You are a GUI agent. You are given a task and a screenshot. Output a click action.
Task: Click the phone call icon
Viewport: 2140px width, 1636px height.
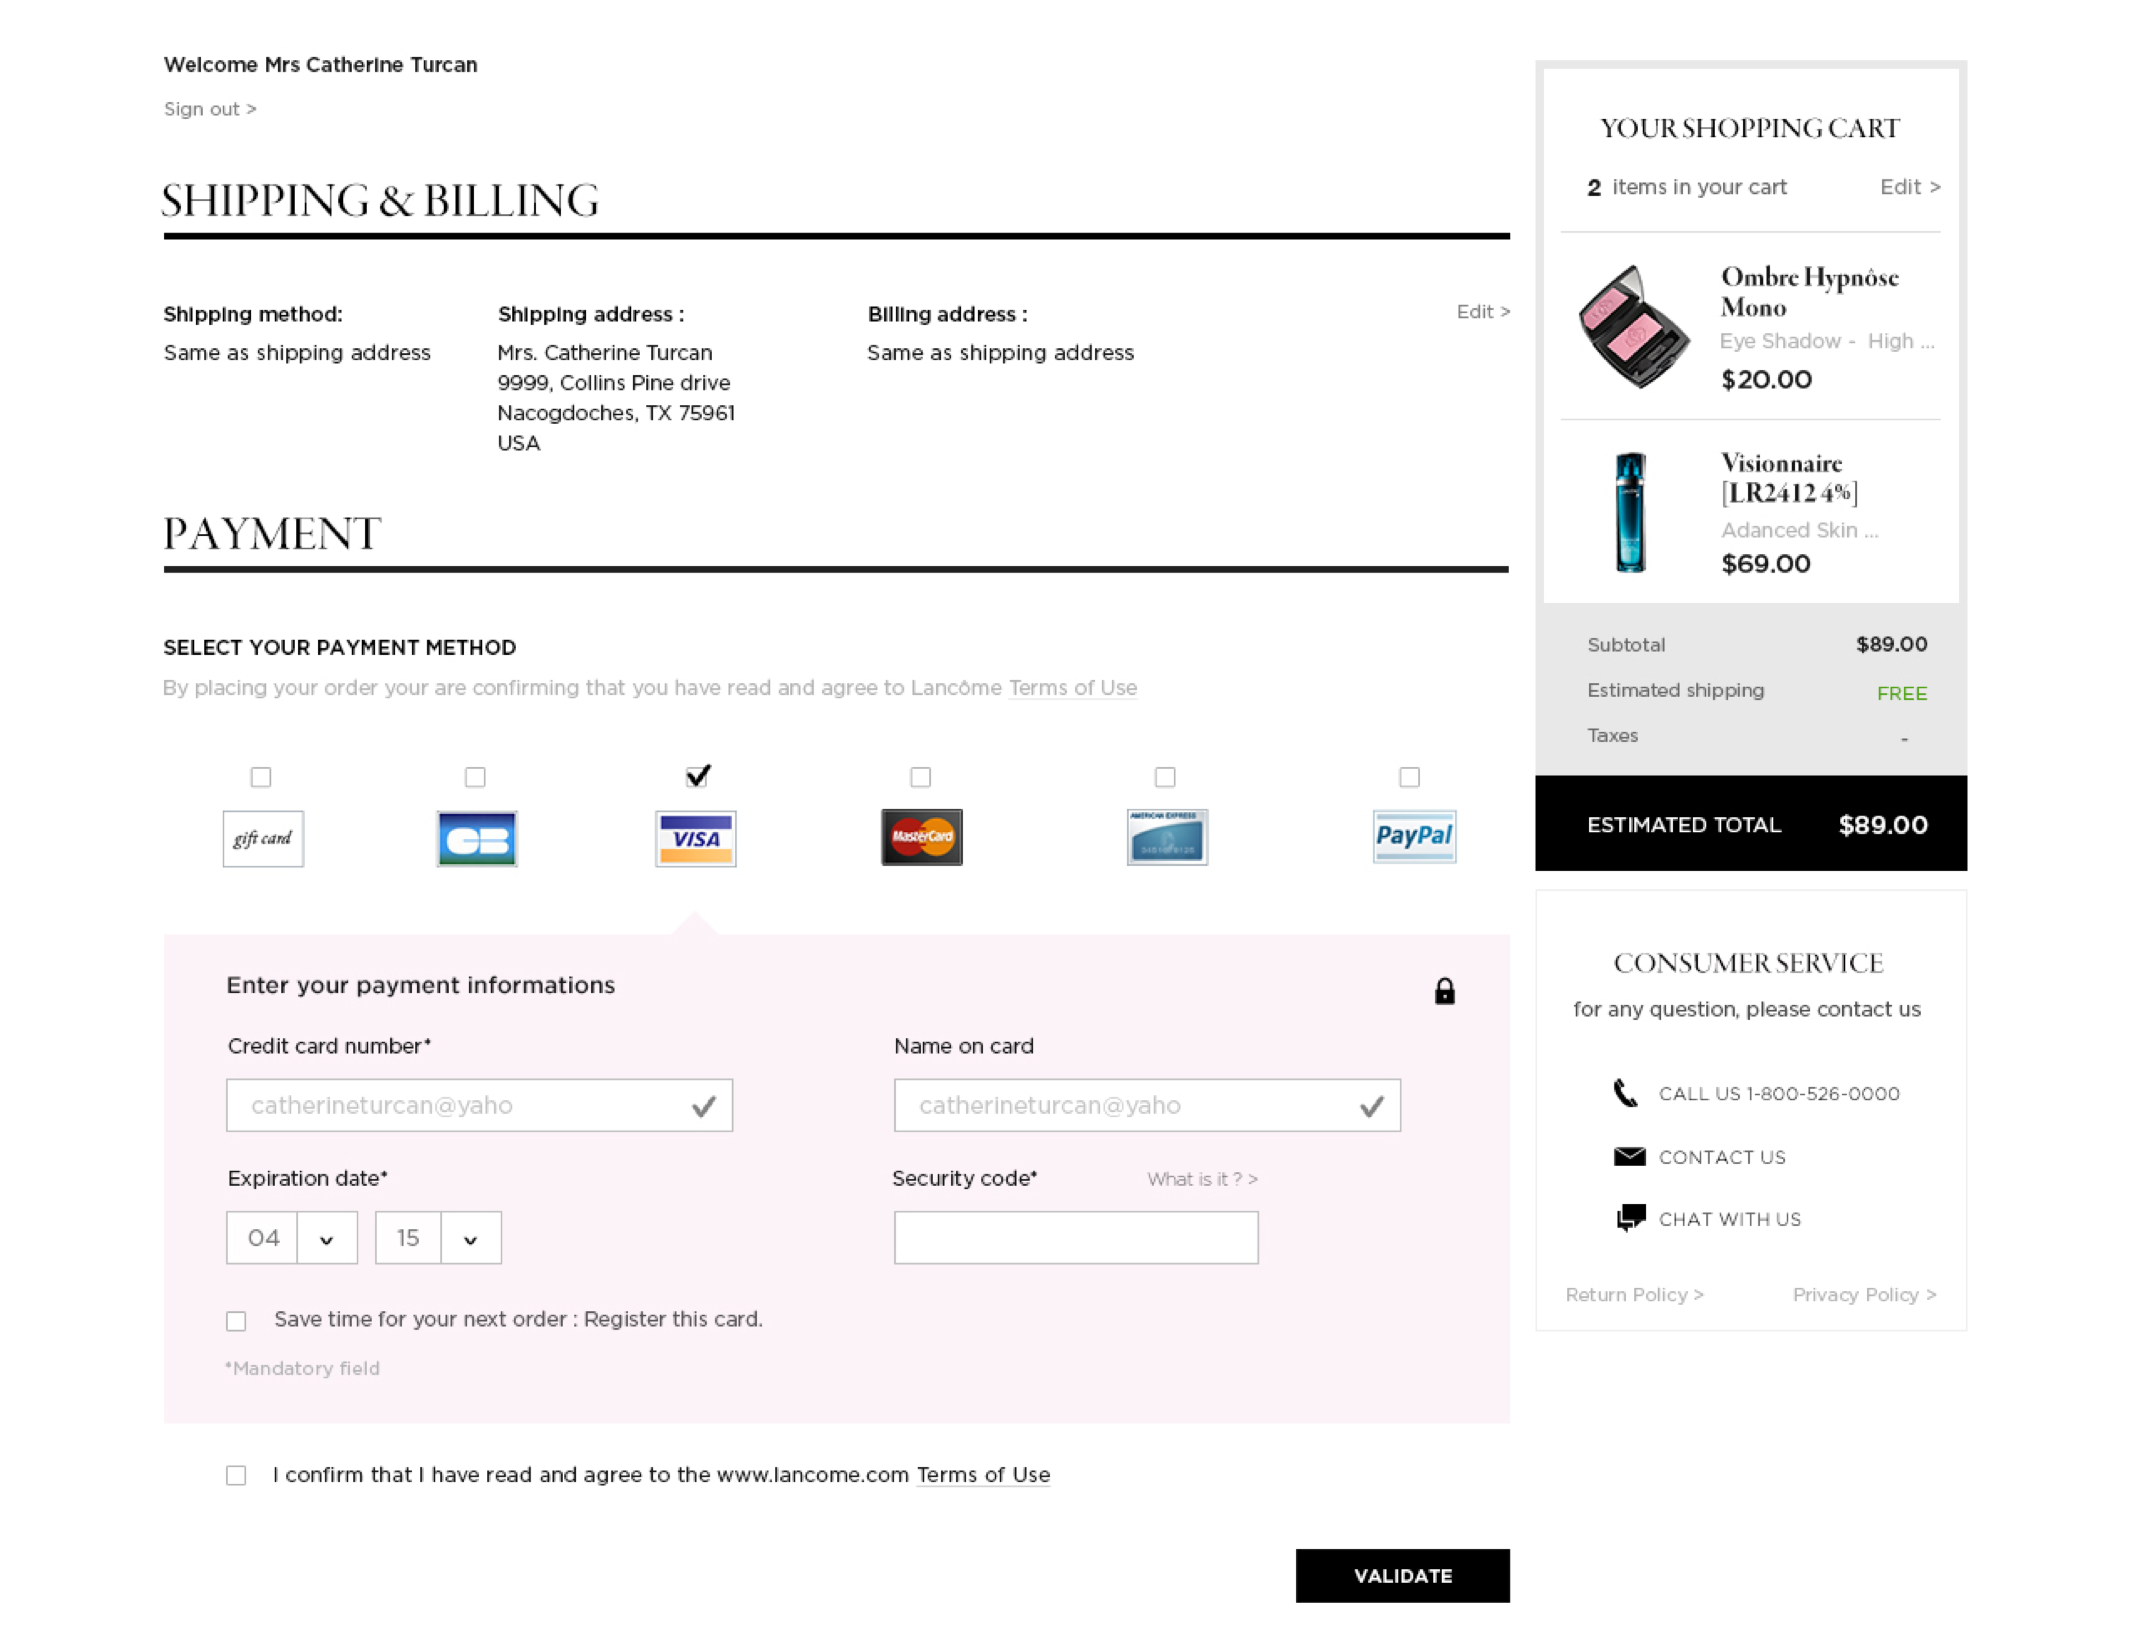point(1626,1093)
